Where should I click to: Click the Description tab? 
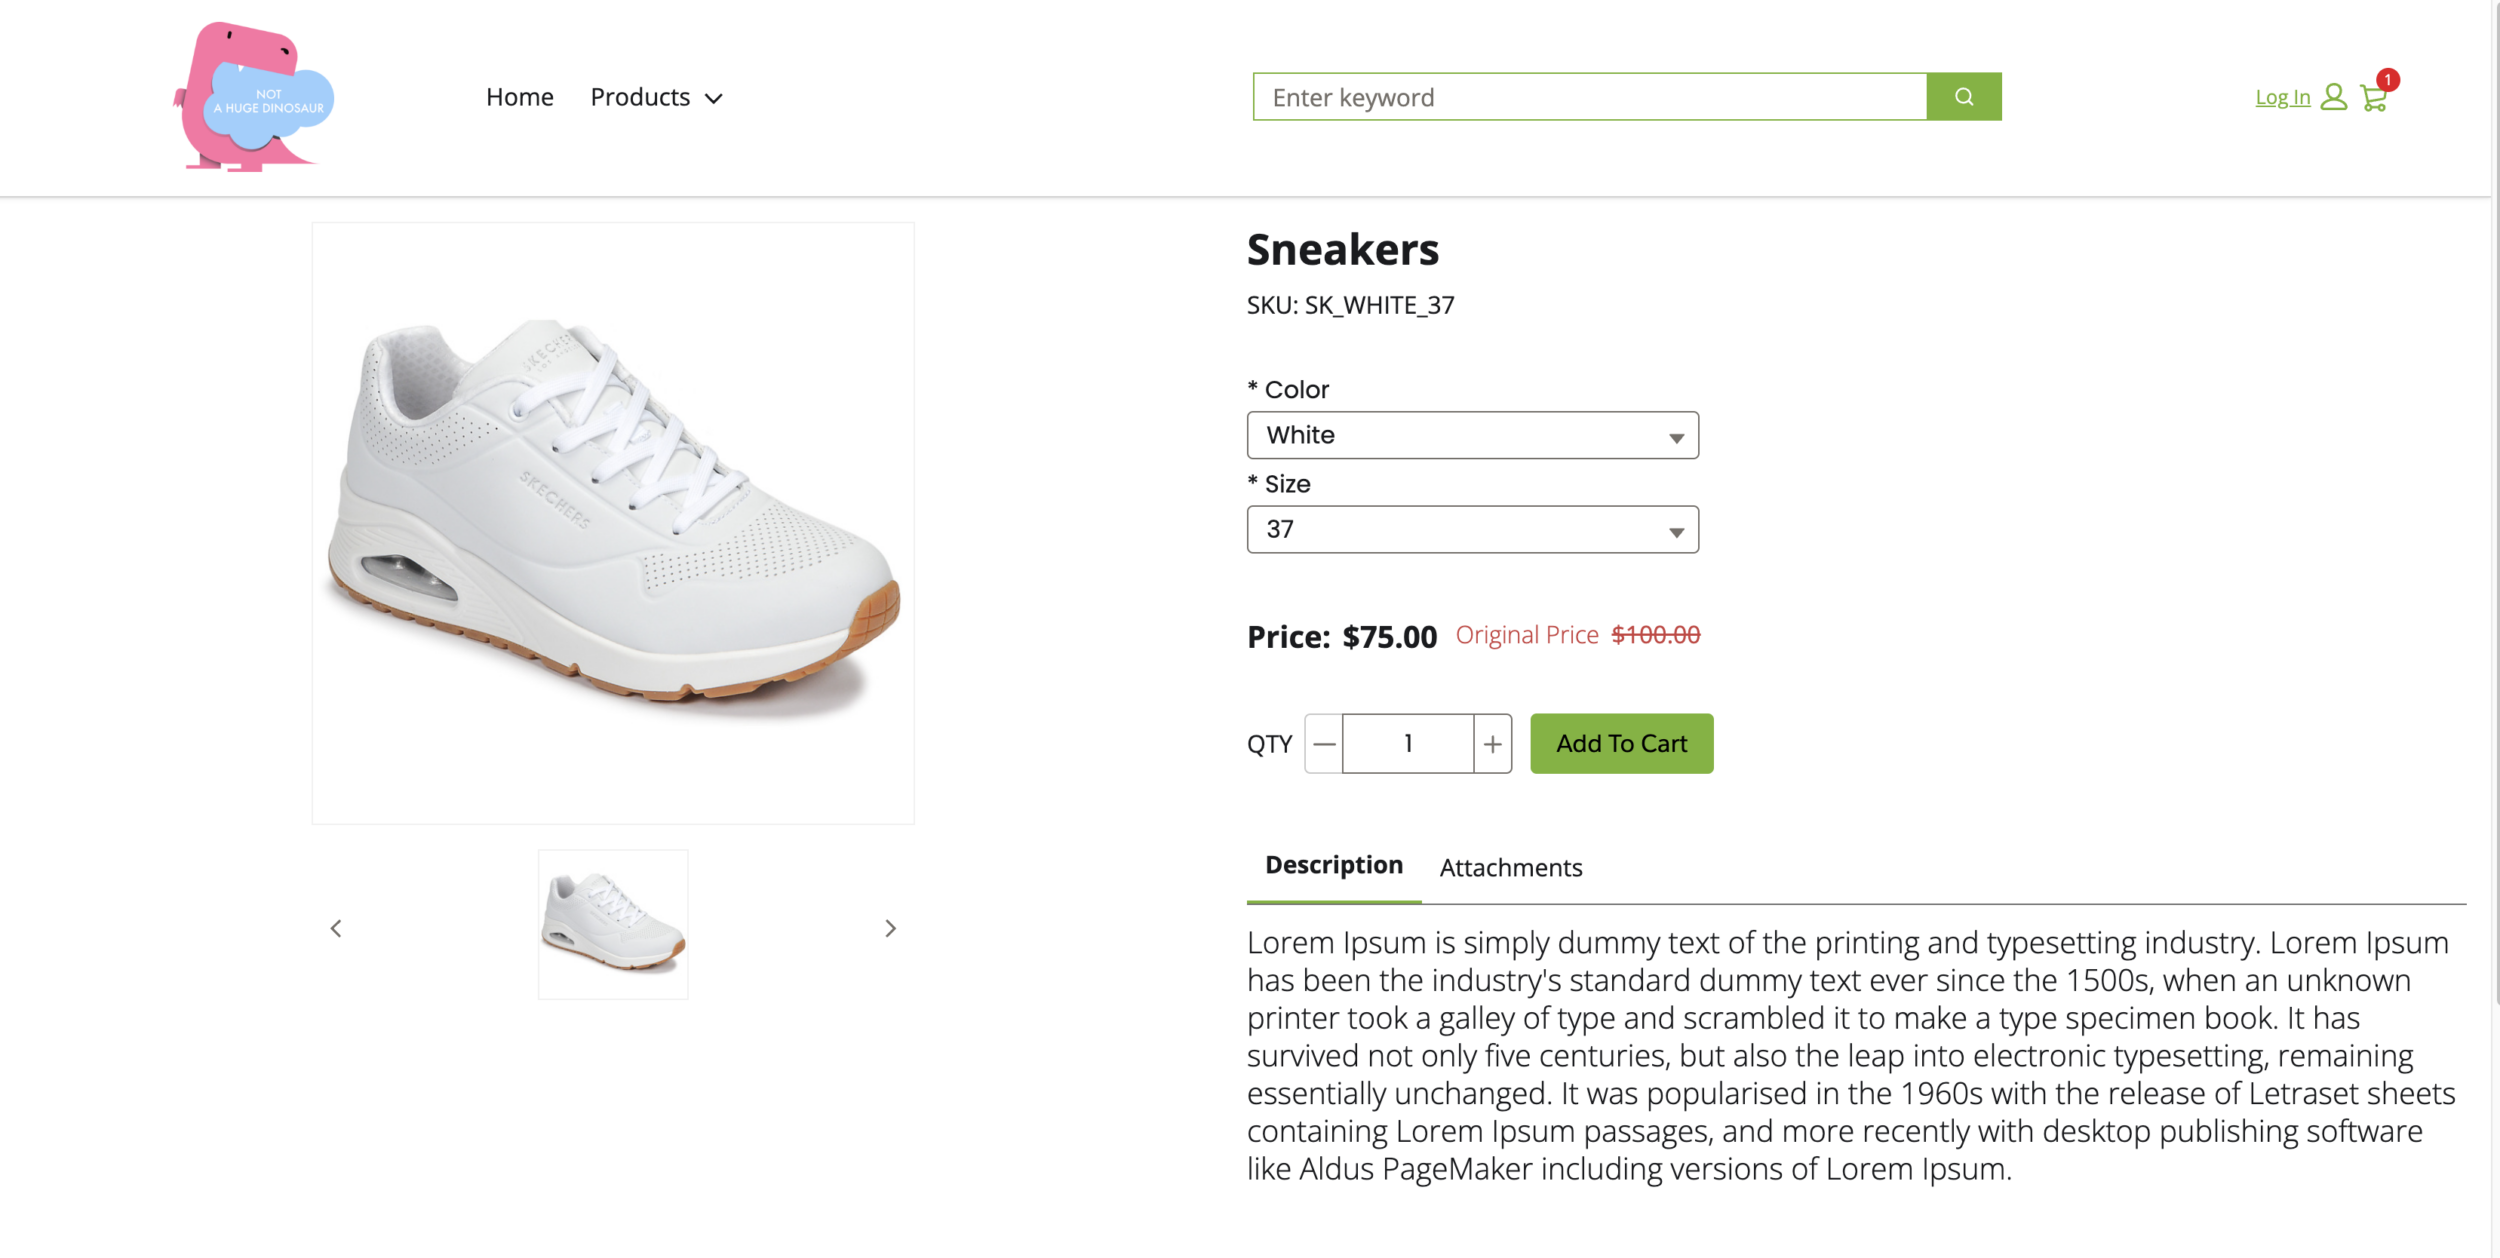tap(1334, 865)
